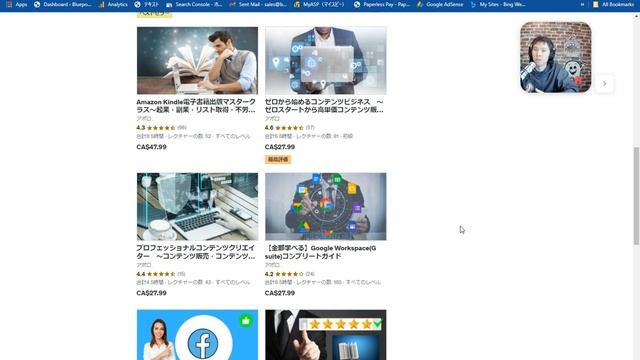Open the Google AdSense bookmark

coord(440,4)
